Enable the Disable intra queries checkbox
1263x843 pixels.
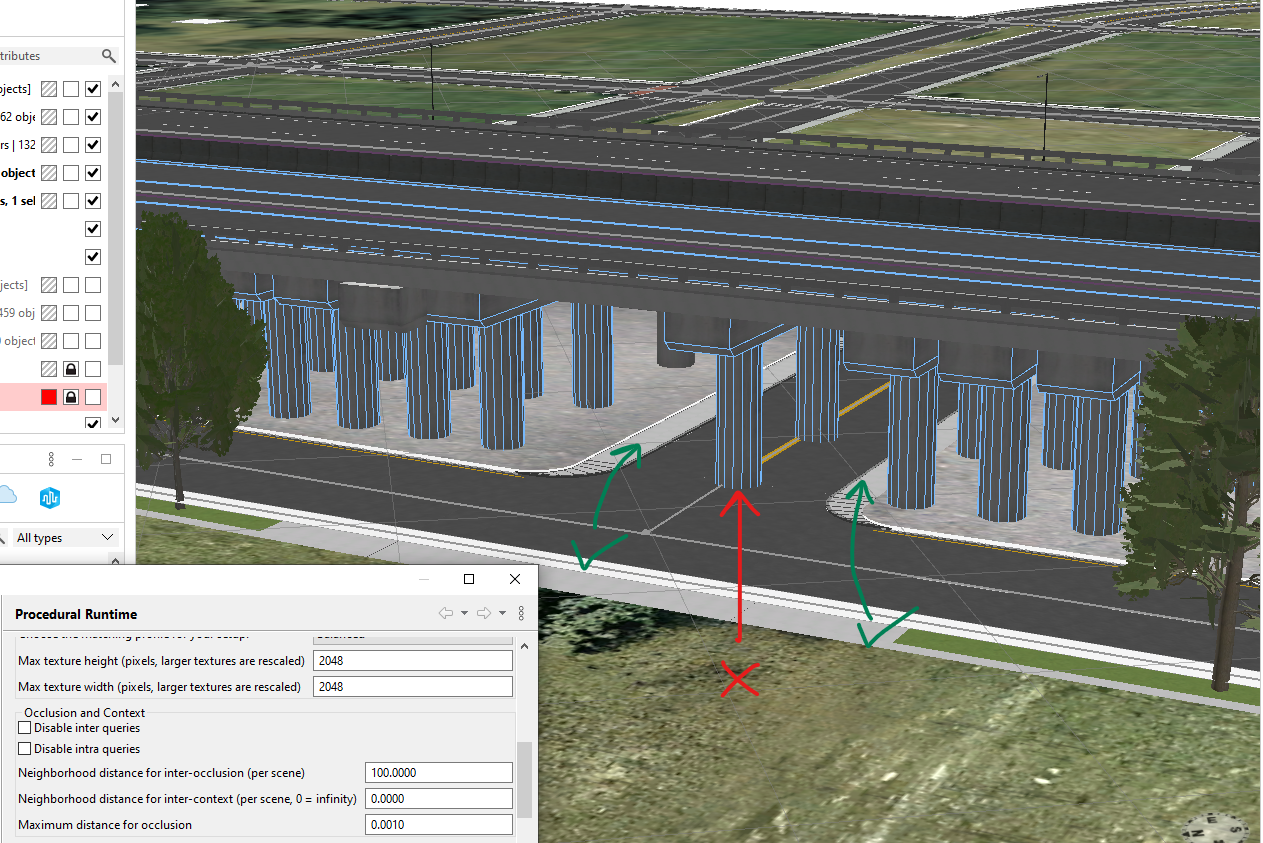click(22, 748)
